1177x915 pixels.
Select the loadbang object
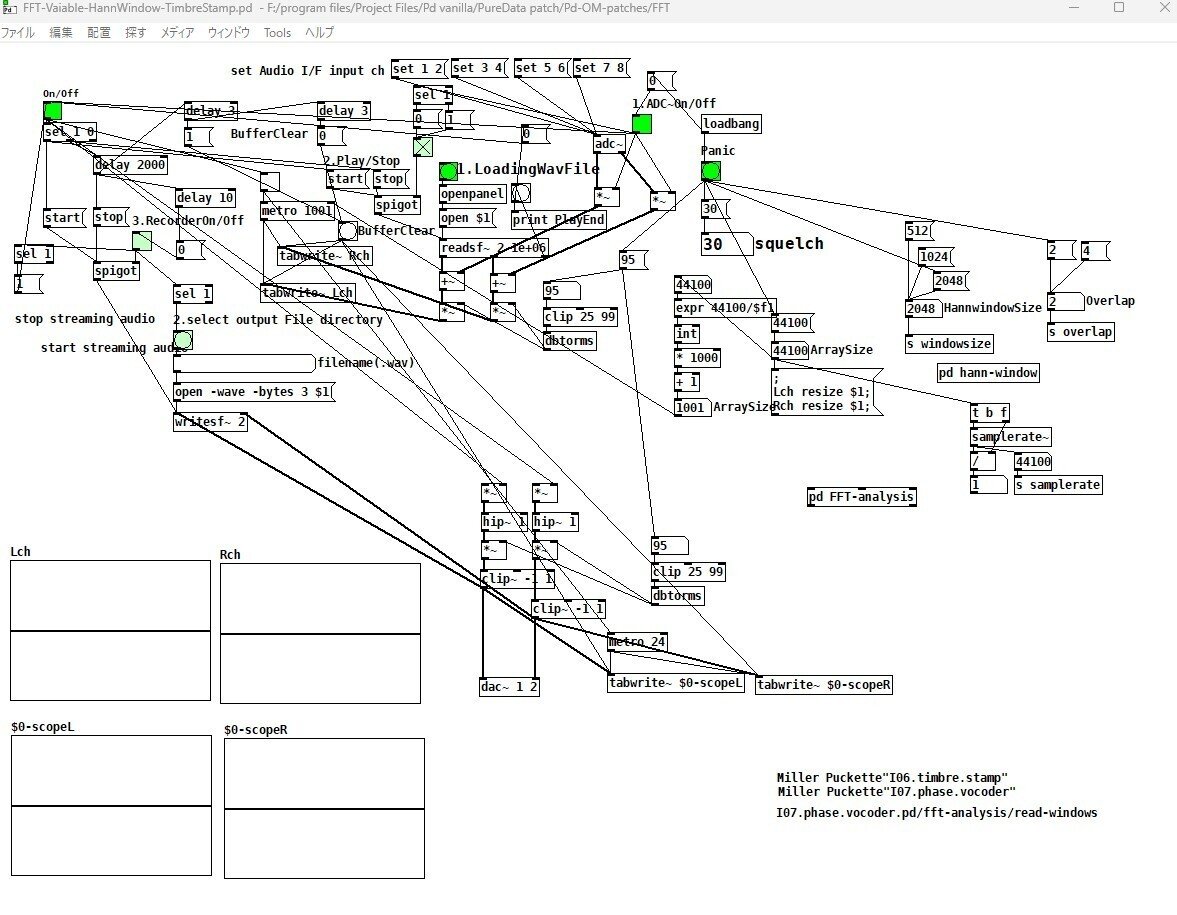(x=732, y=124)
